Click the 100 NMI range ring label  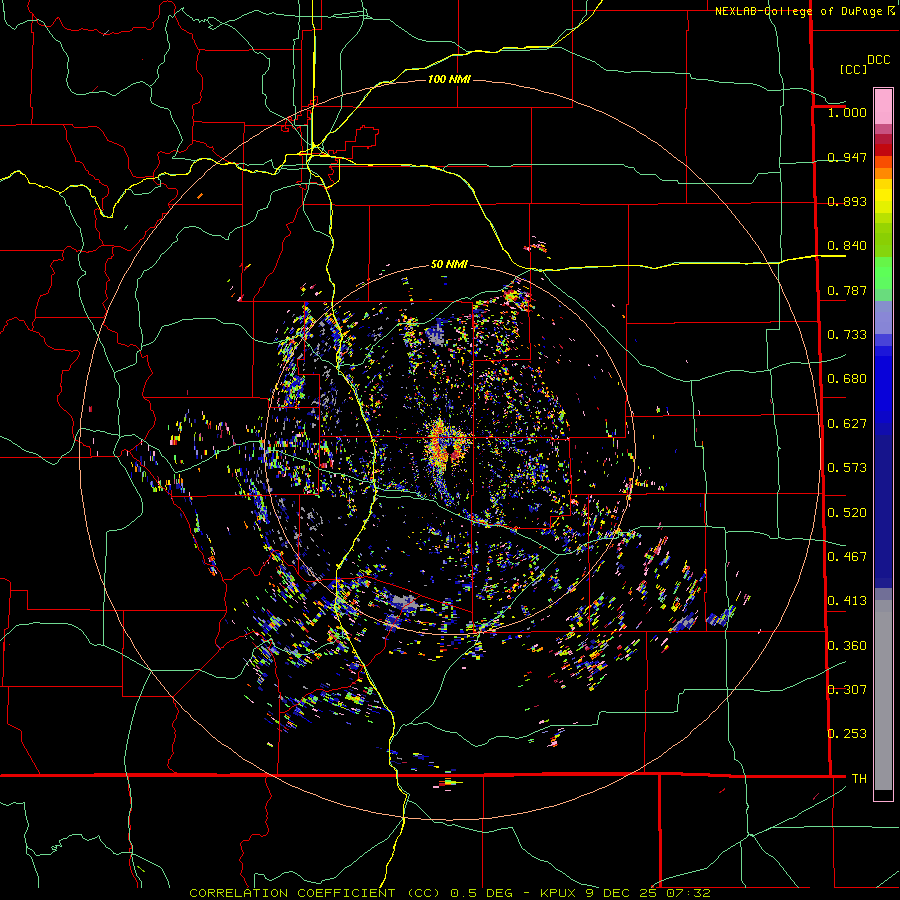tap(449, 79)
